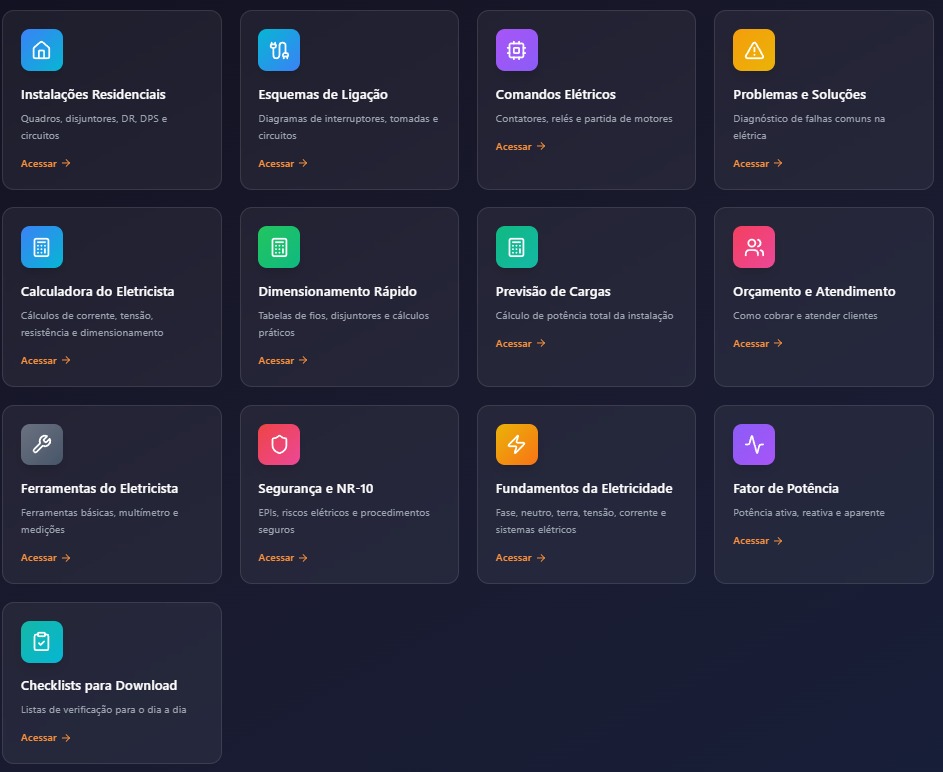Select the purple chip icon for Comandos Elétricos
This screenshot has height=772, width=943.
coord(516,50)
